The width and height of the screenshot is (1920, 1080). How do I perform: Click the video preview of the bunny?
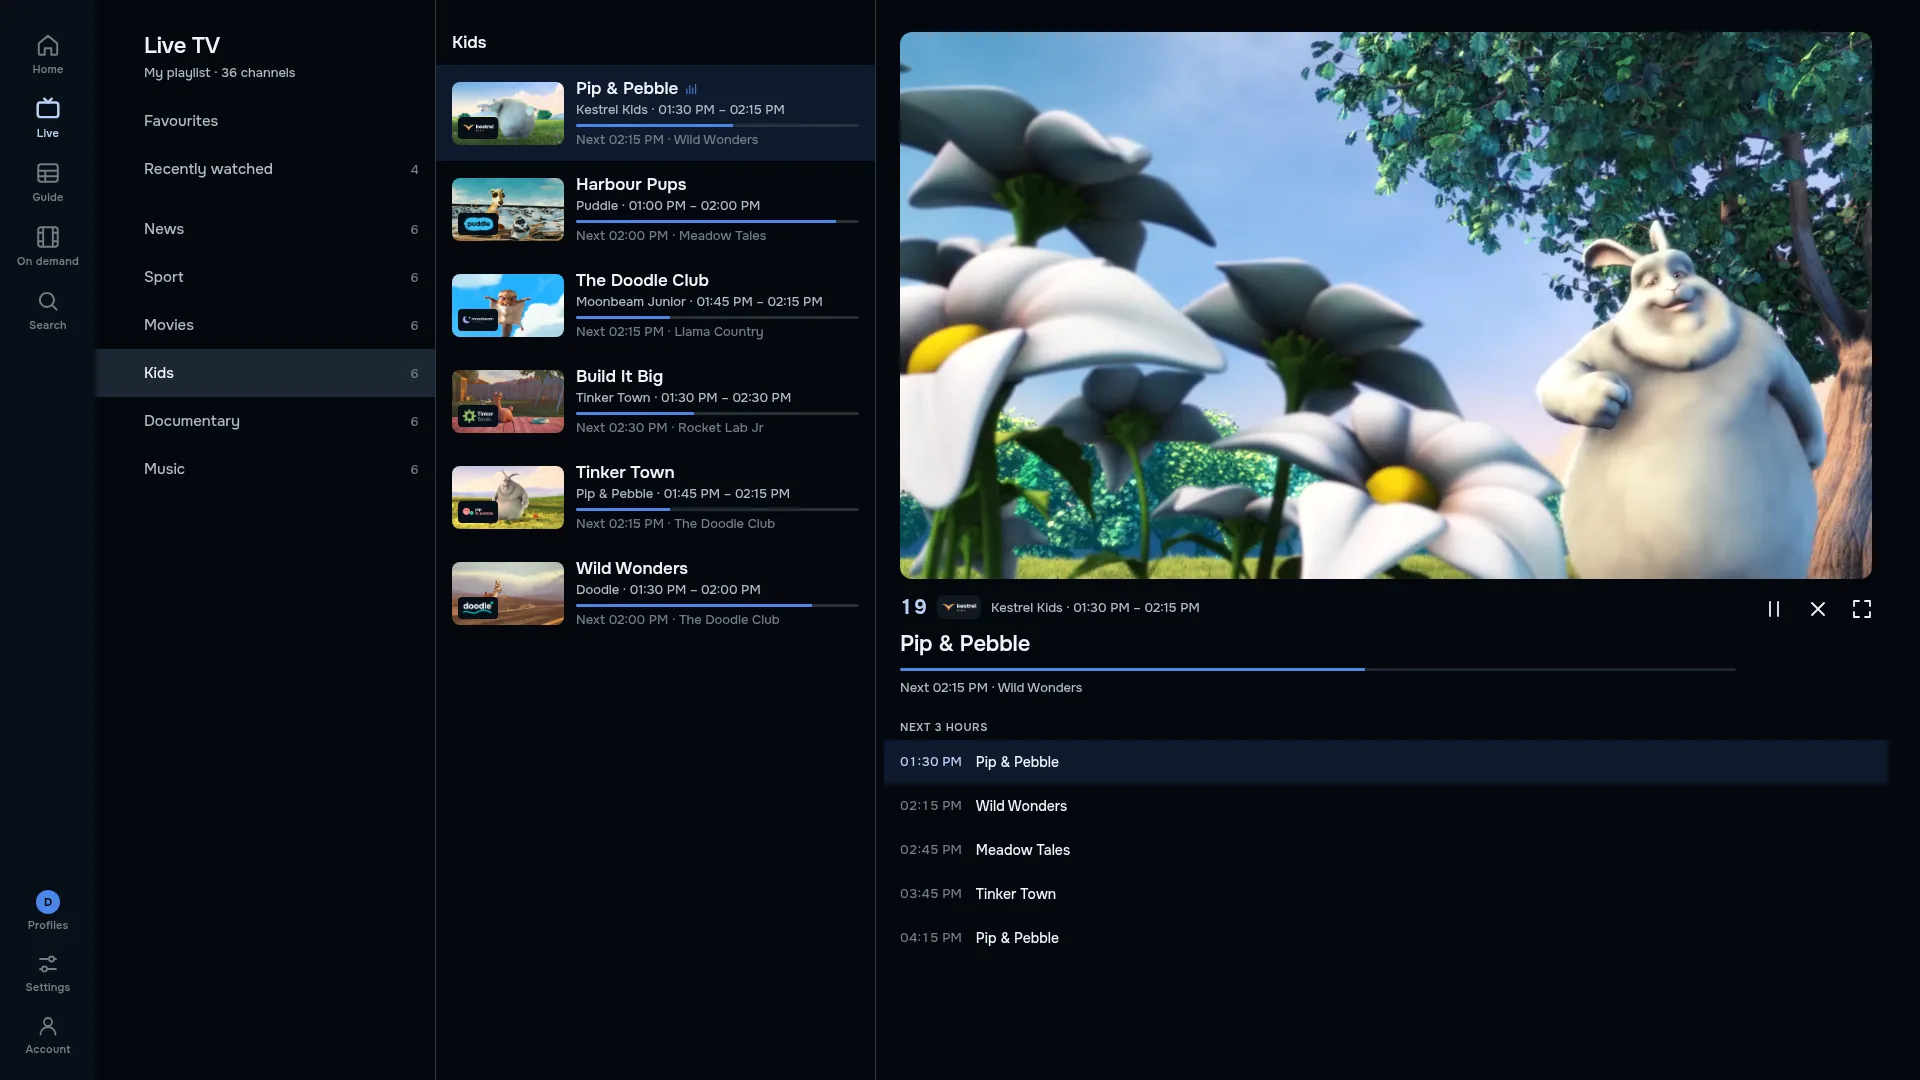coord(1385,305)
